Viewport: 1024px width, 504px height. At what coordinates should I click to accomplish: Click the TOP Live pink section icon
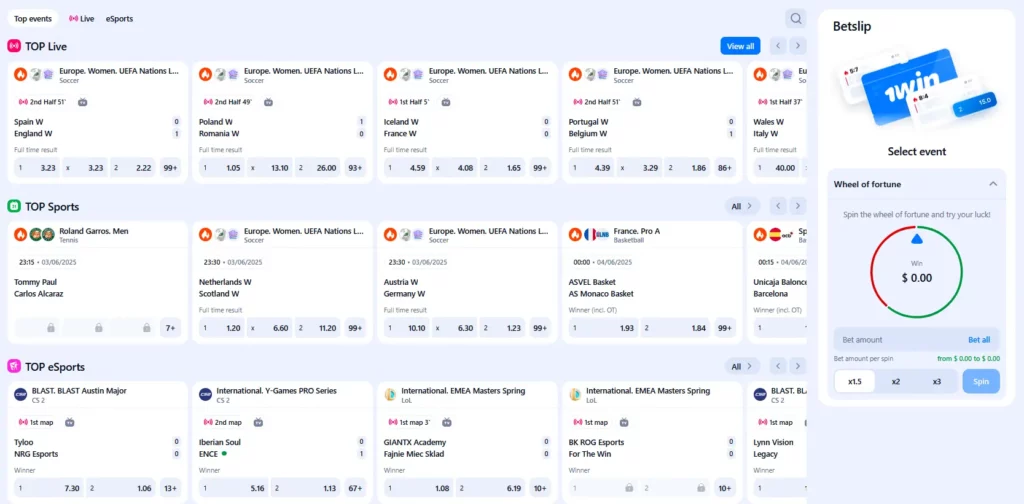[x=14, y=46]
